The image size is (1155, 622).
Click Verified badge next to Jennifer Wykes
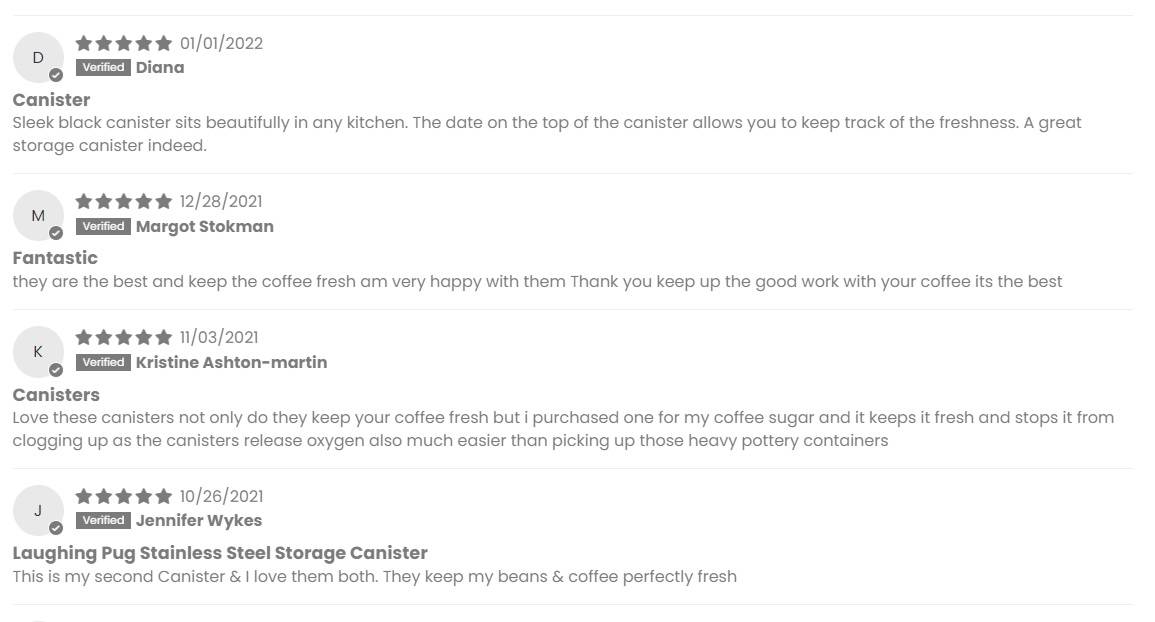pyautogui.click(x=103, y=520)
